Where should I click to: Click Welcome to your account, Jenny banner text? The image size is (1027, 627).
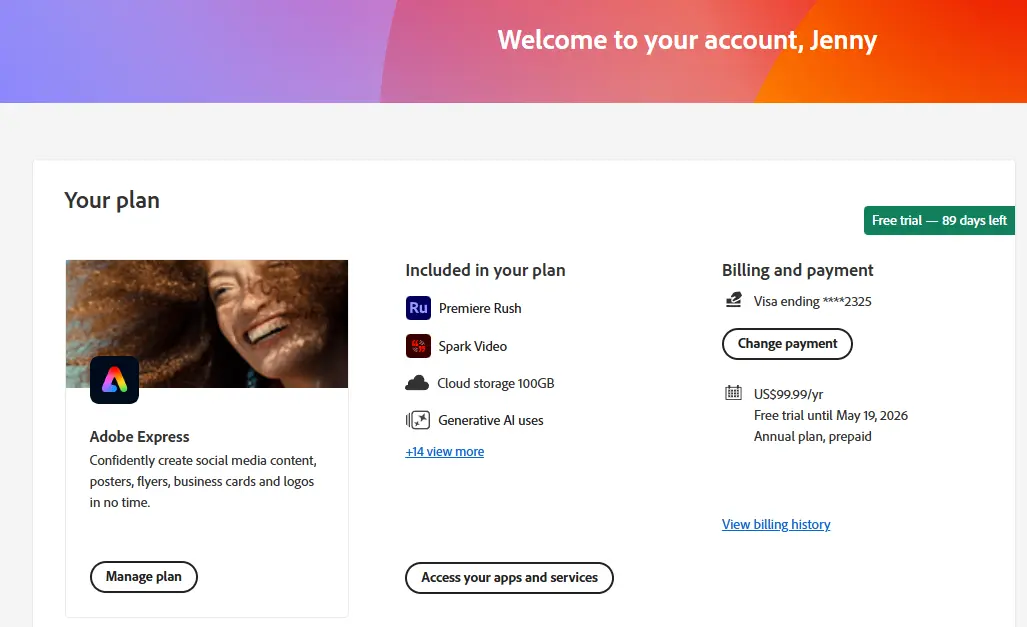[x=687, y=41]
